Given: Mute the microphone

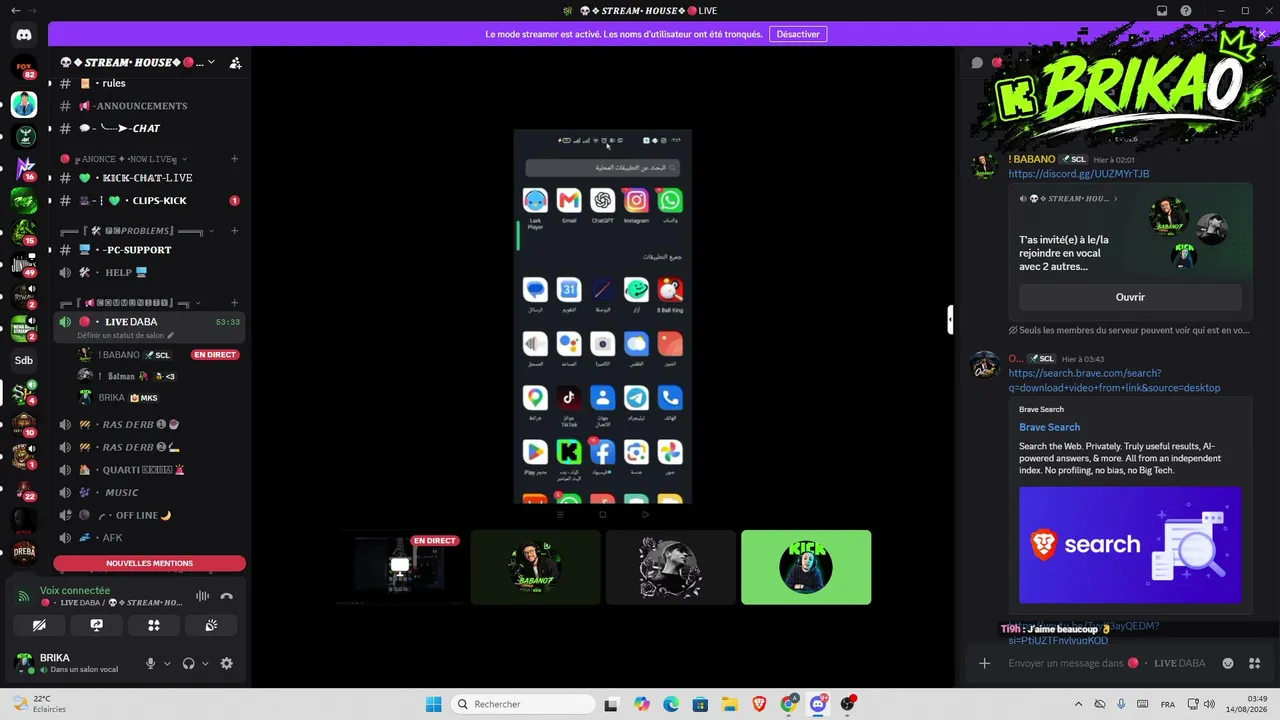Looking at the screenshot, I should pyautogui.click(x=151, y=663).
